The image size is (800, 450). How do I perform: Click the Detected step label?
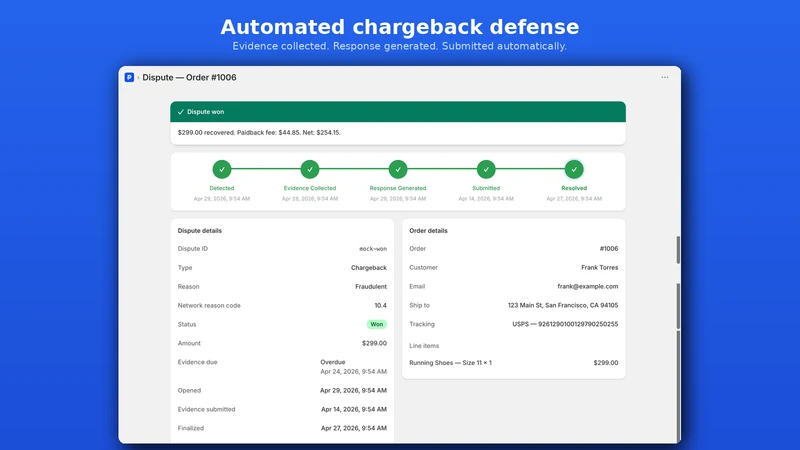222,188
